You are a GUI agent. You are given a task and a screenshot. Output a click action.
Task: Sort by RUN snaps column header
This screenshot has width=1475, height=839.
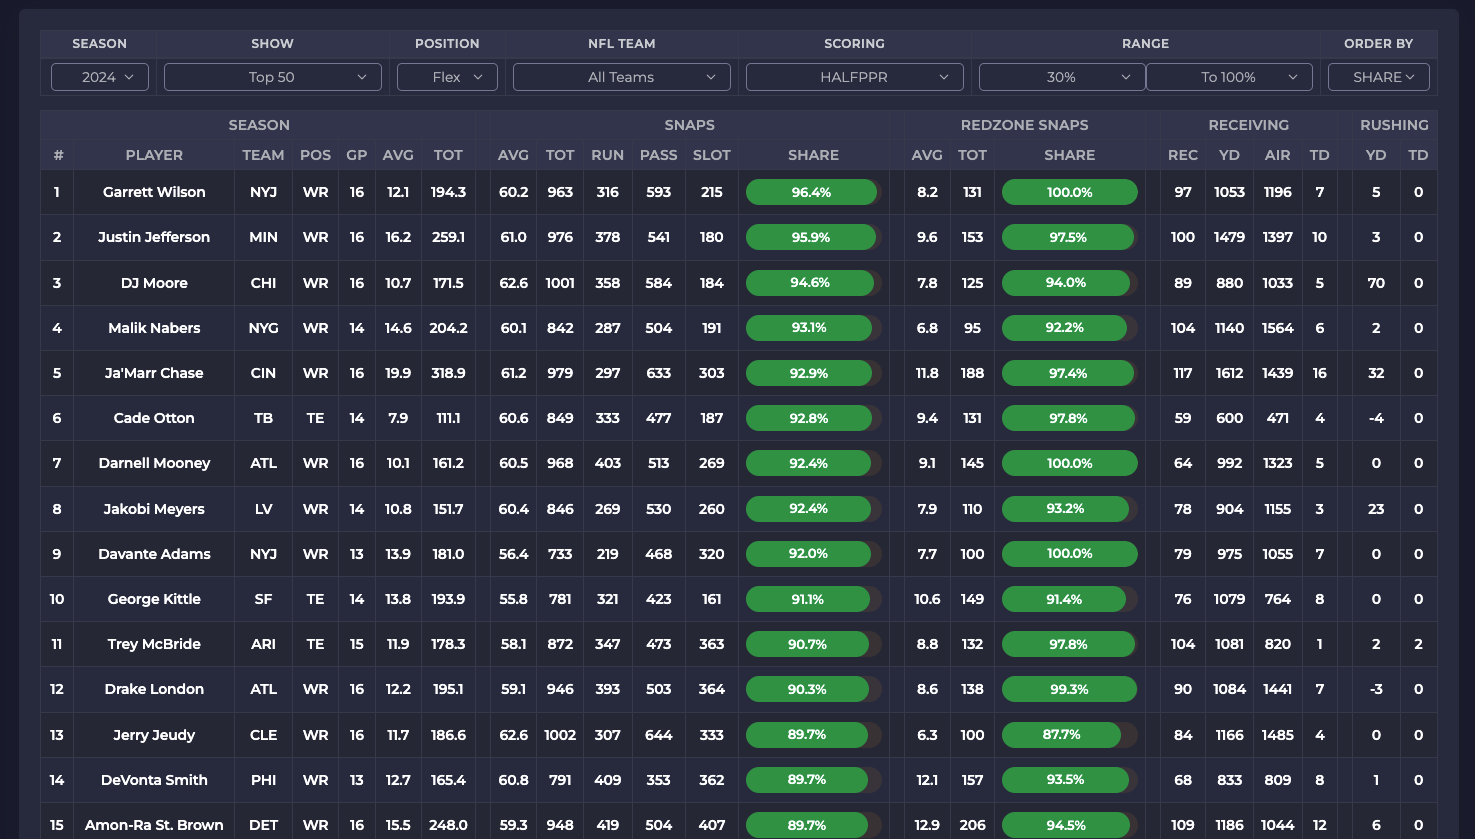coord(607,155)
